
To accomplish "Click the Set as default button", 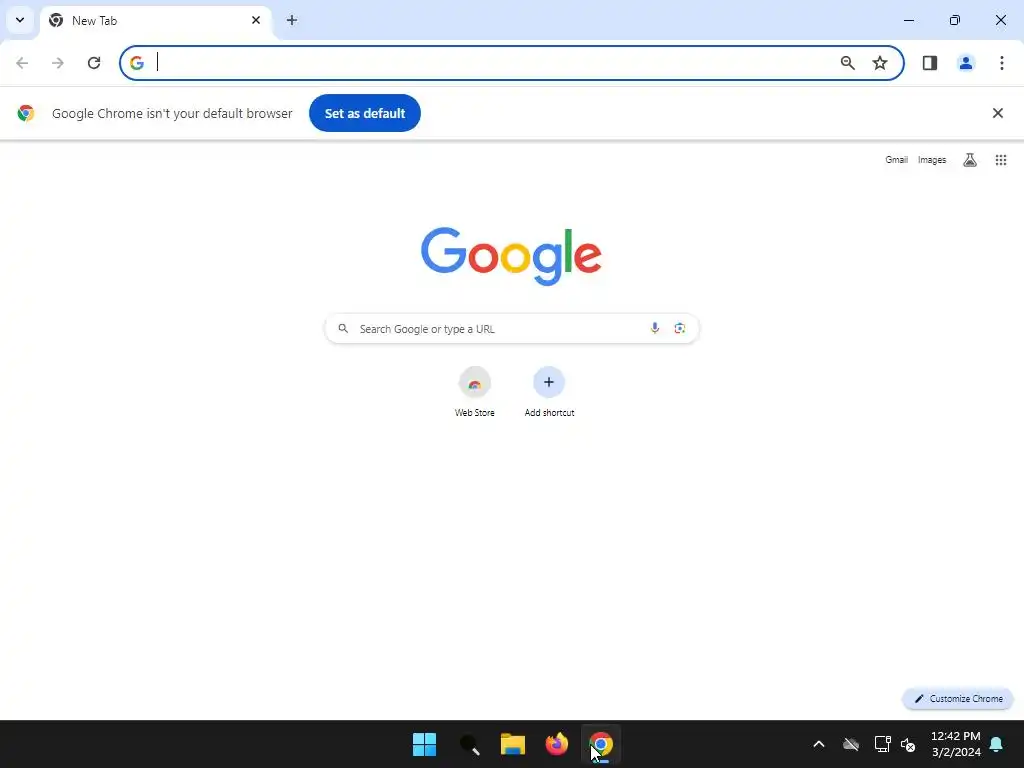I will pyautogui.click(x=365, y=113).
